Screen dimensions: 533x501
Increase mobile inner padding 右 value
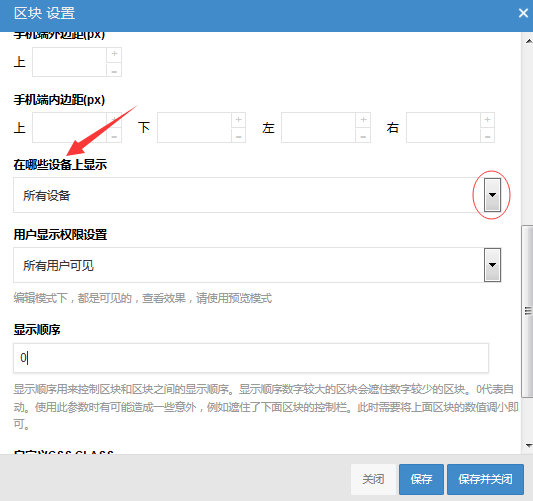487,120
